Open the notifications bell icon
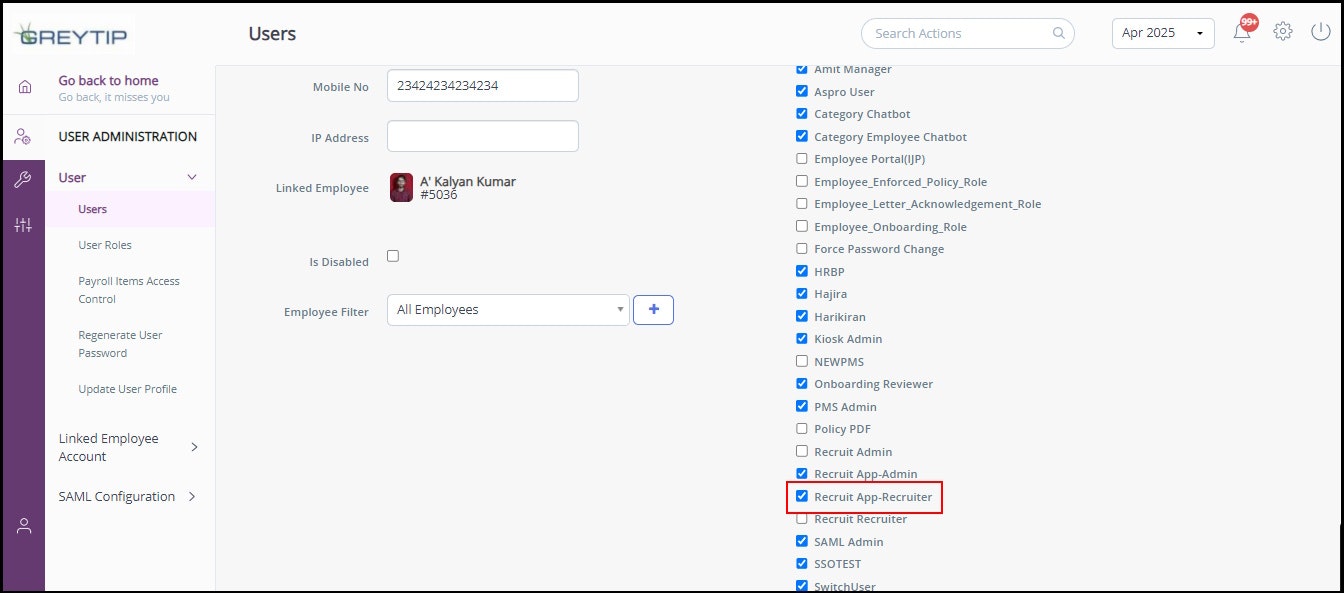Screen dimensions: 1344x593 click(x=1242, y=32)
